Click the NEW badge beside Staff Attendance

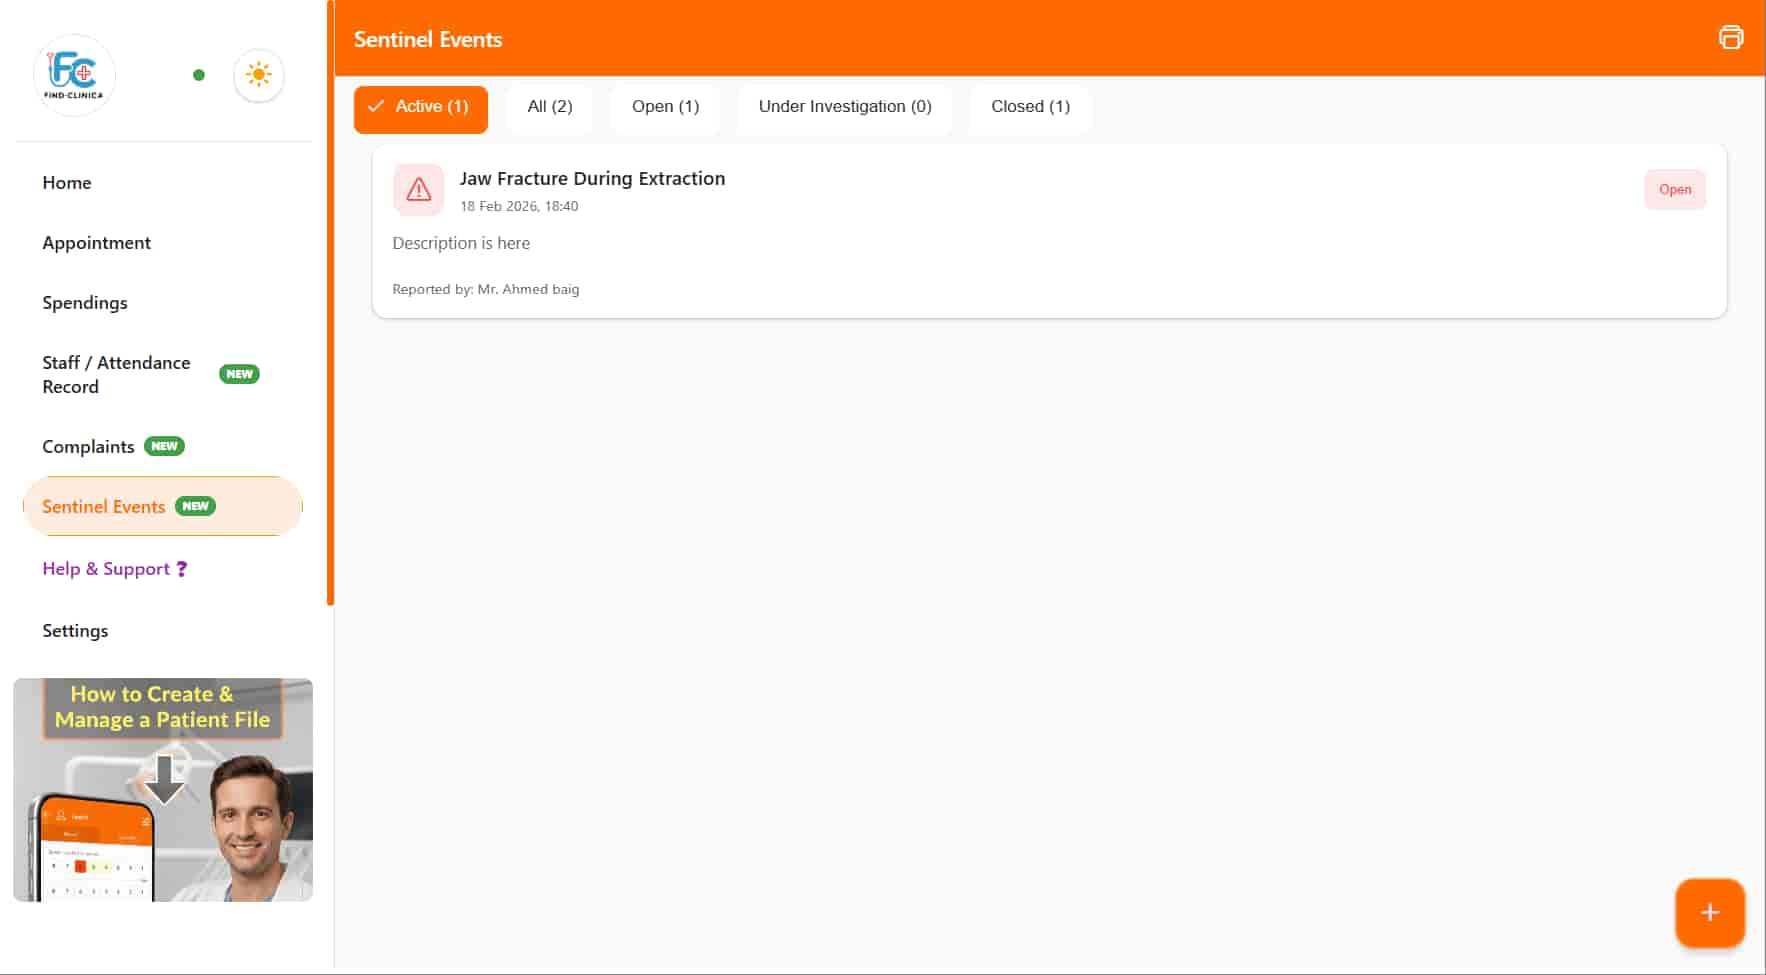[239, 374]
